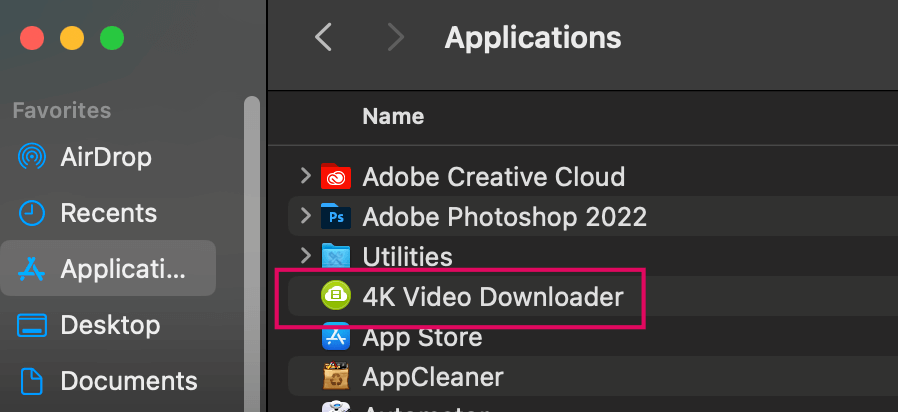Select the App Store row name

pyautogui.click(x=422, y=338)
